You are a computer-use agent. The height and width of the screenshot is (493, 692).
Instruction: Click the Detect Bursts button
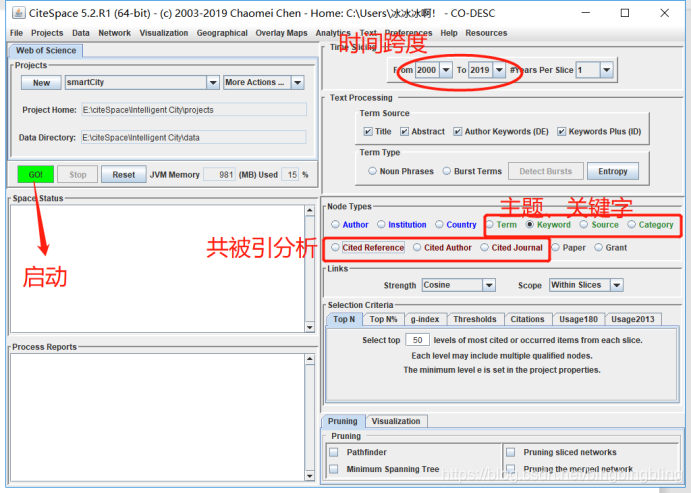[x=545, y=171]
